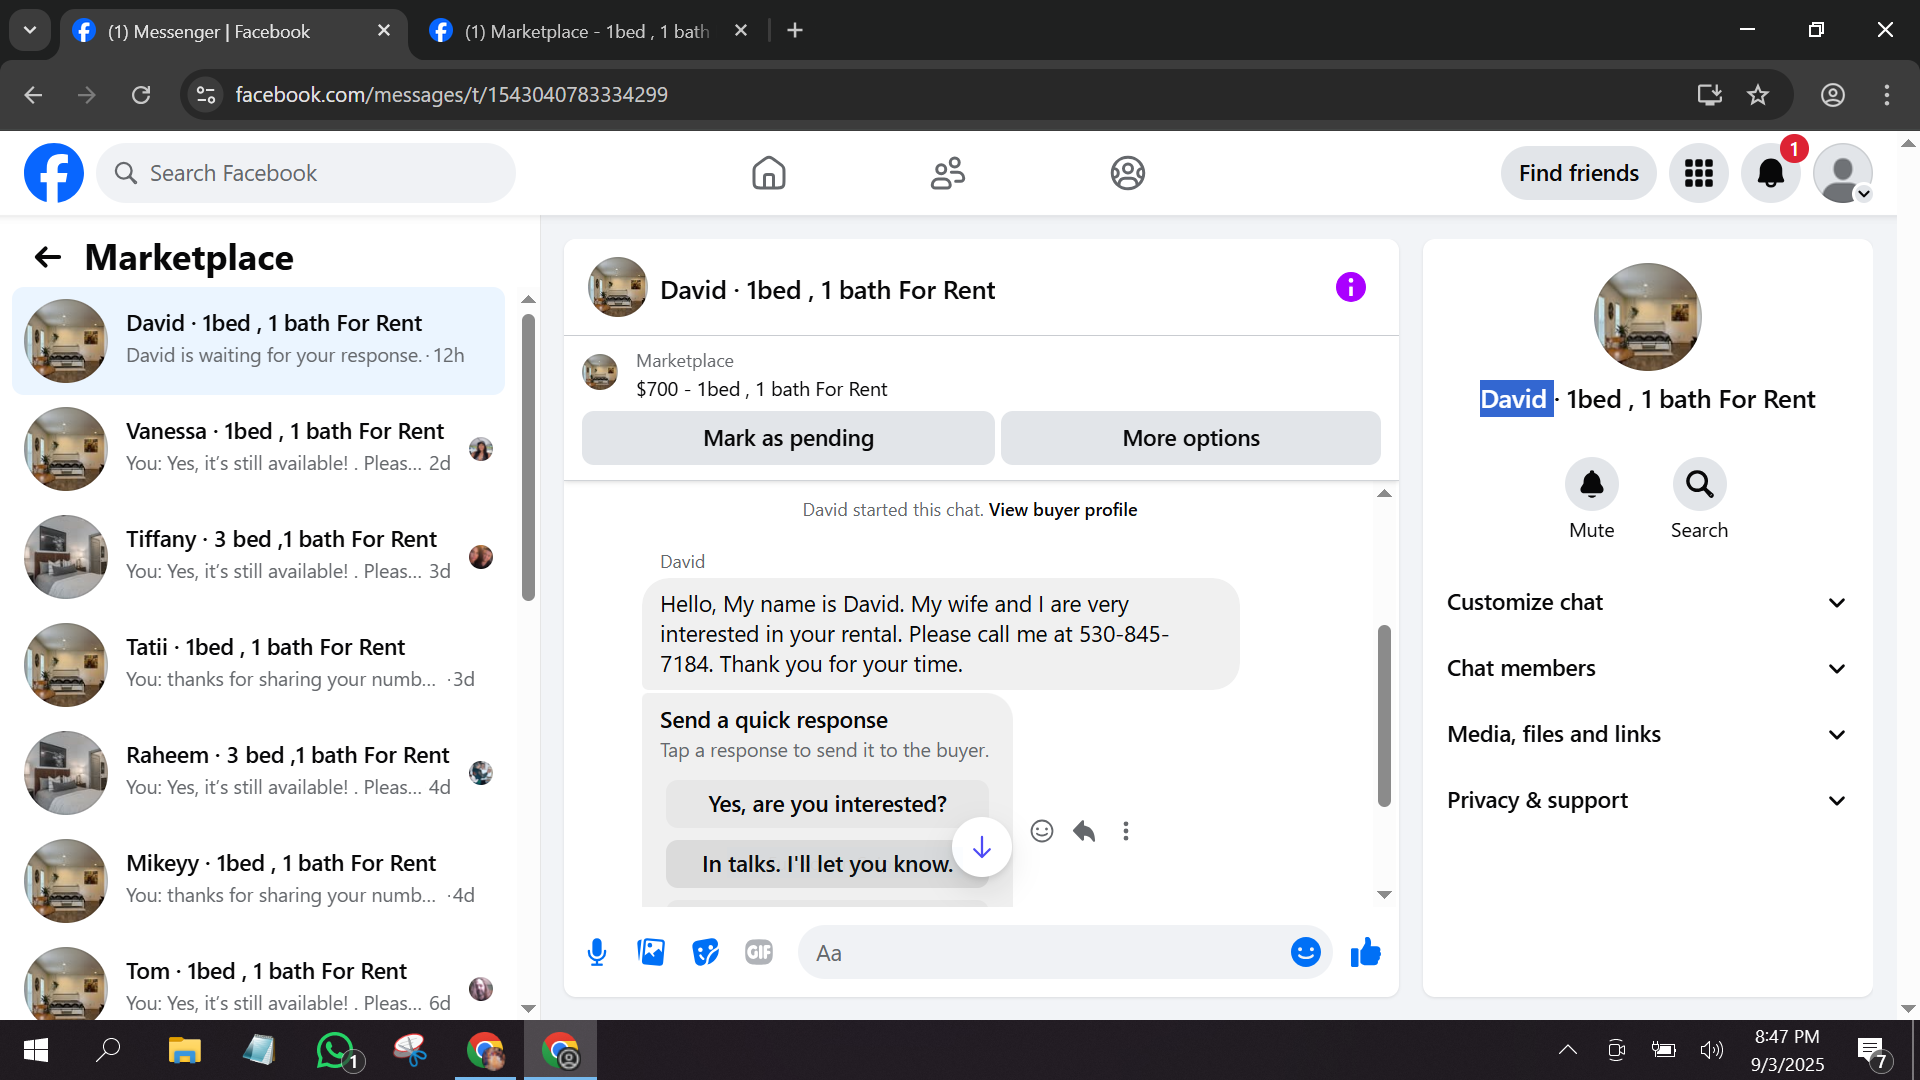Mute this conversation with bell icon
Viewport: 1920px width, 1080px height.
pyautogui.click(x=1592, y=485)
